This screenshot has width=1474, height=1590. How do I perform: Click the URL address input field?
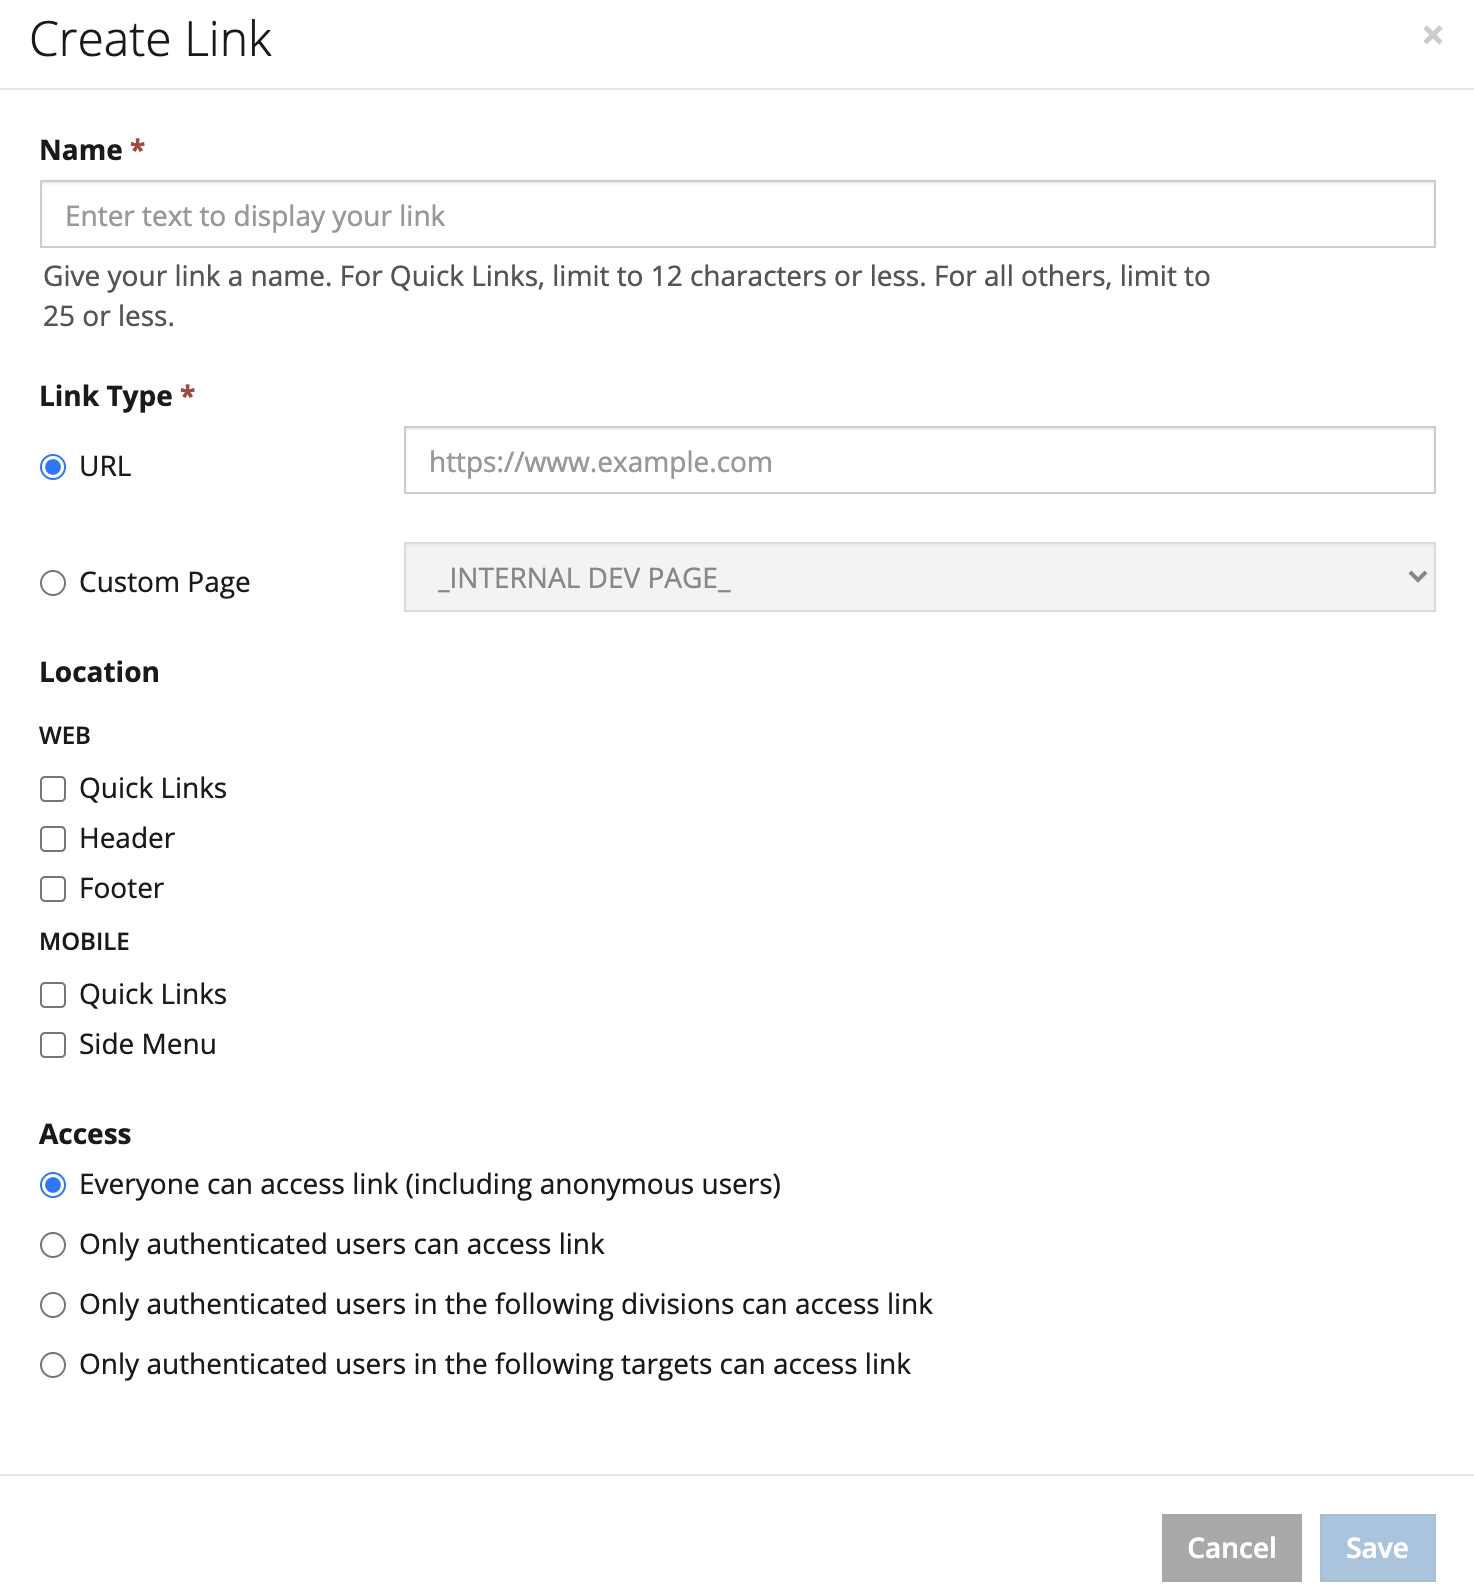[x=920, y=460]
